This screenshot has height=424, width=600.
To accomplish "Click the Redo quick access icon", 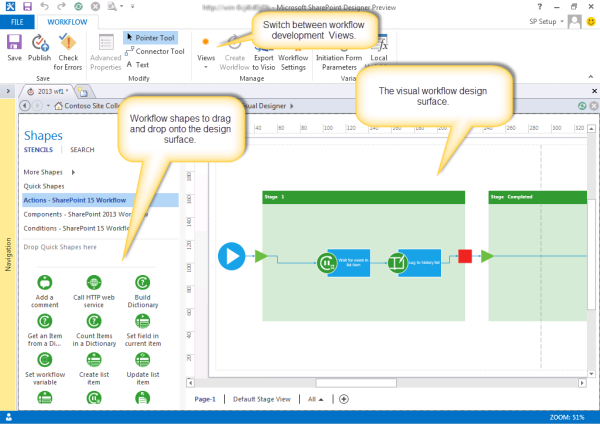I will (61, 6).
